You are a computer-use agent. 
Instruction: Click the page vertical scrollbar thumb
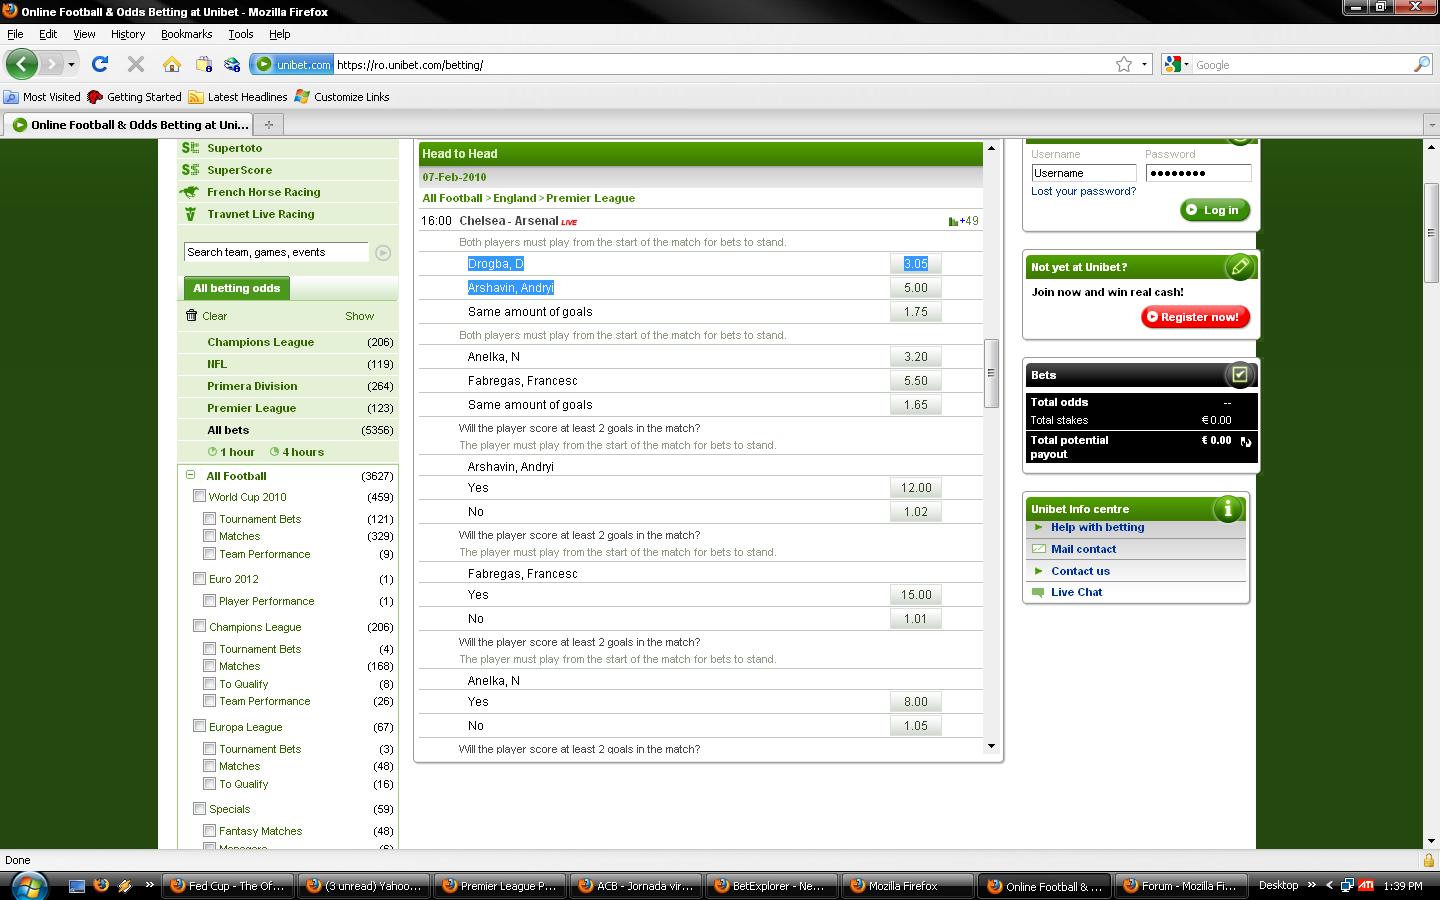[x=1430, y=233]
